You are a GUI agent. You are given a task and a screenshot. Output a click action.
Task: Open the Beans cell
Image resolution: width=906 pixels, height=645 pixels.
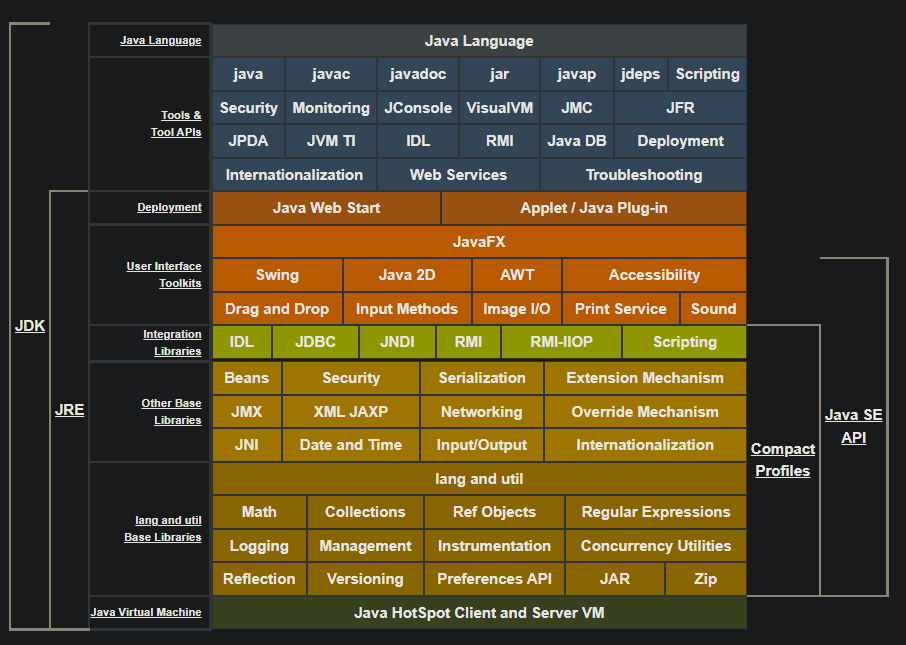(x=247, y=378)
